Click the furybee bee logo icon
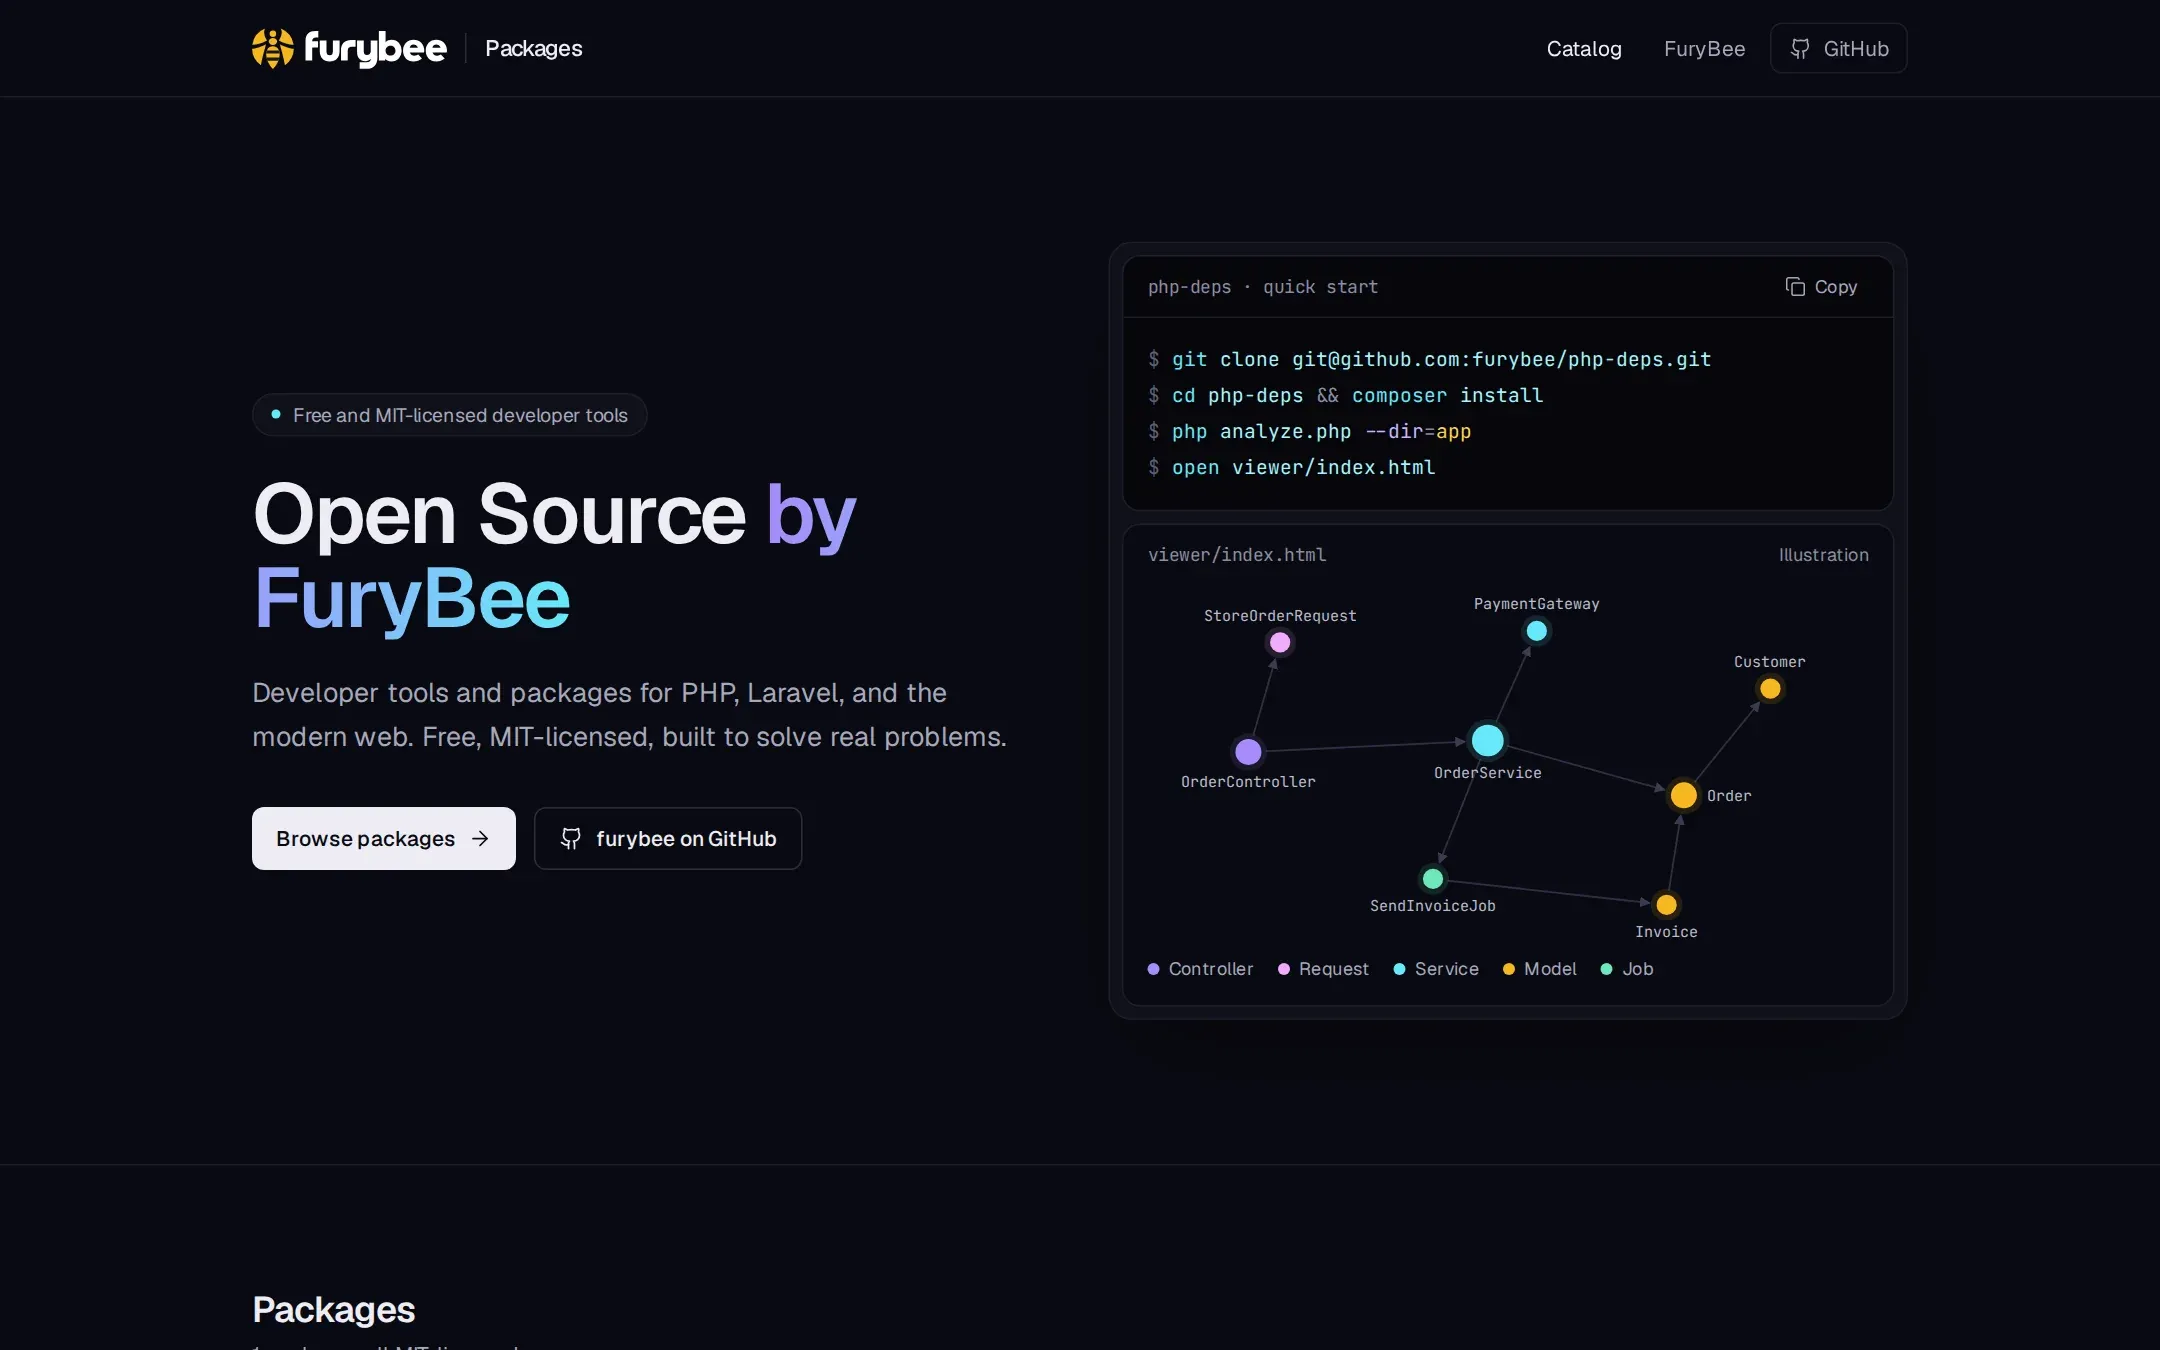Image resolution: width=2160 pixels, height=1350 pixels. click(x=273, y=48)
